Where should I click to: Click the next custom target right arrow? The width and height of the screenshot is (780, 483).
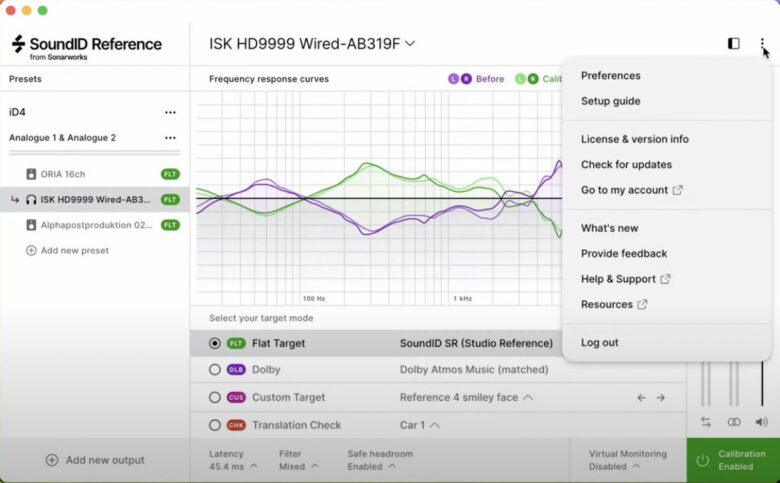661,397
